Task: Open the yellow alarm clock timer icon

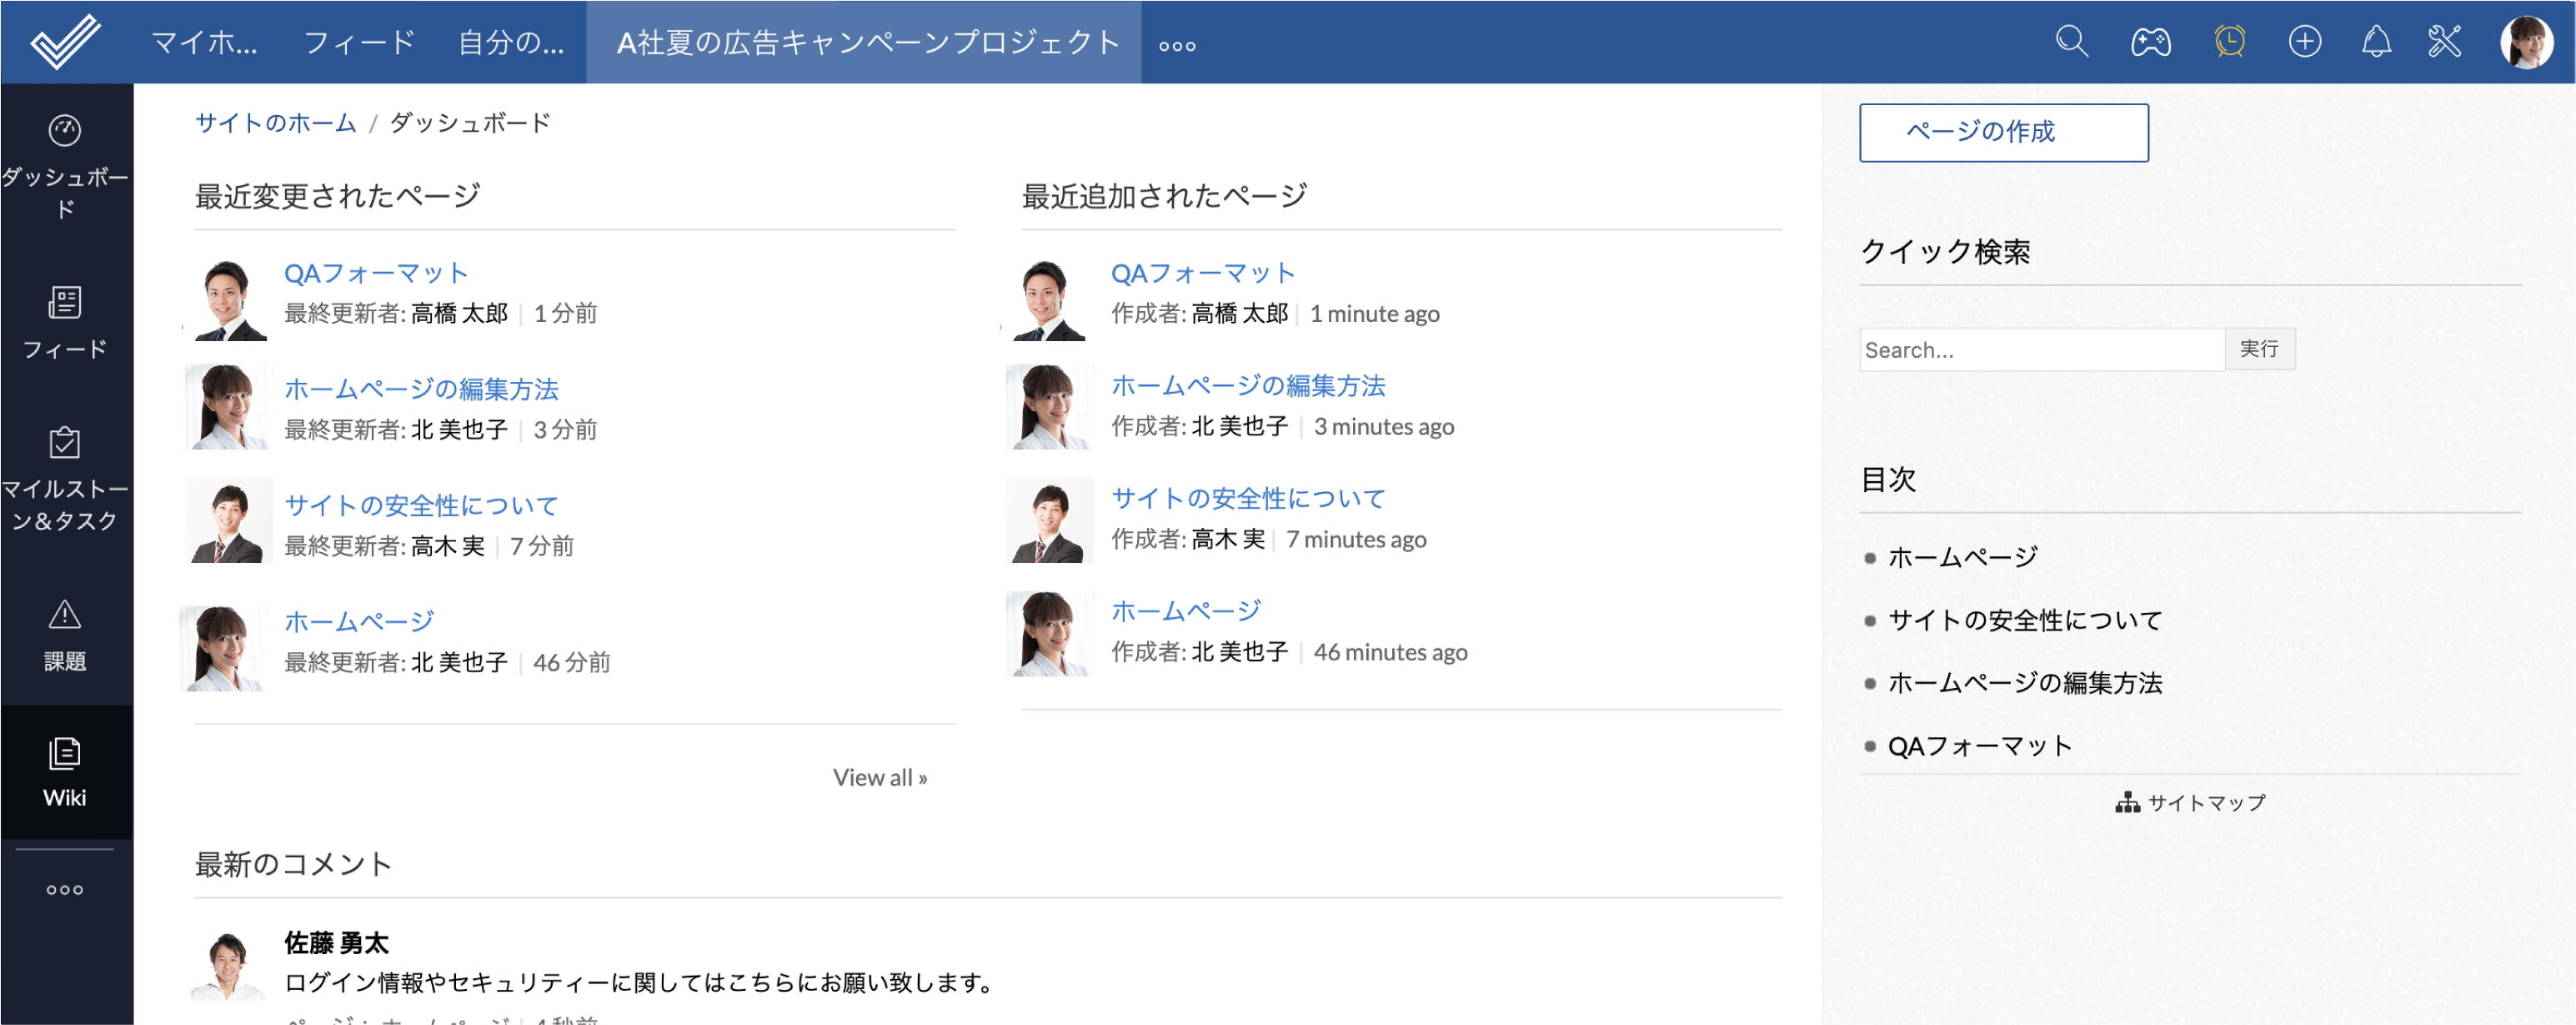Action: coord(2229,42)
